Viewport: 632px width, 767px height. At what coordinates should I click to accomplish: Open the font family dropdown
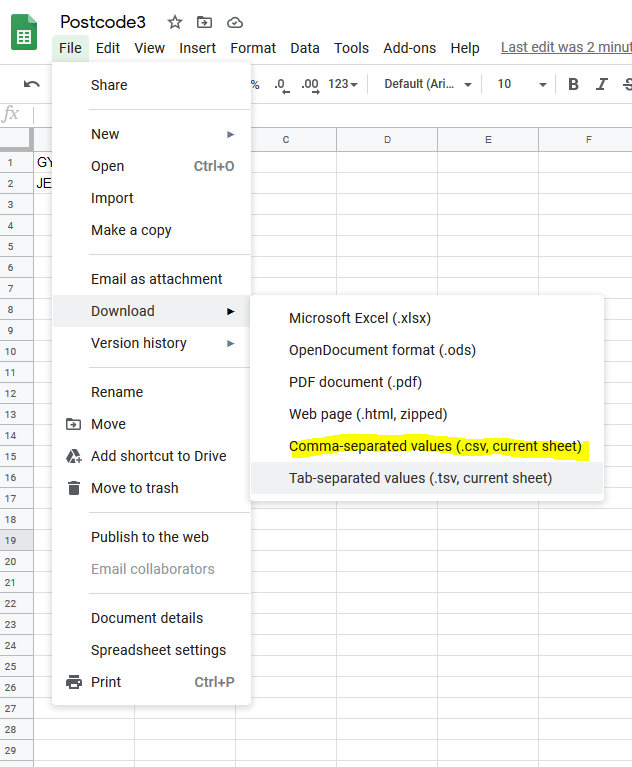pyautogui.click(x=427, y=84)
